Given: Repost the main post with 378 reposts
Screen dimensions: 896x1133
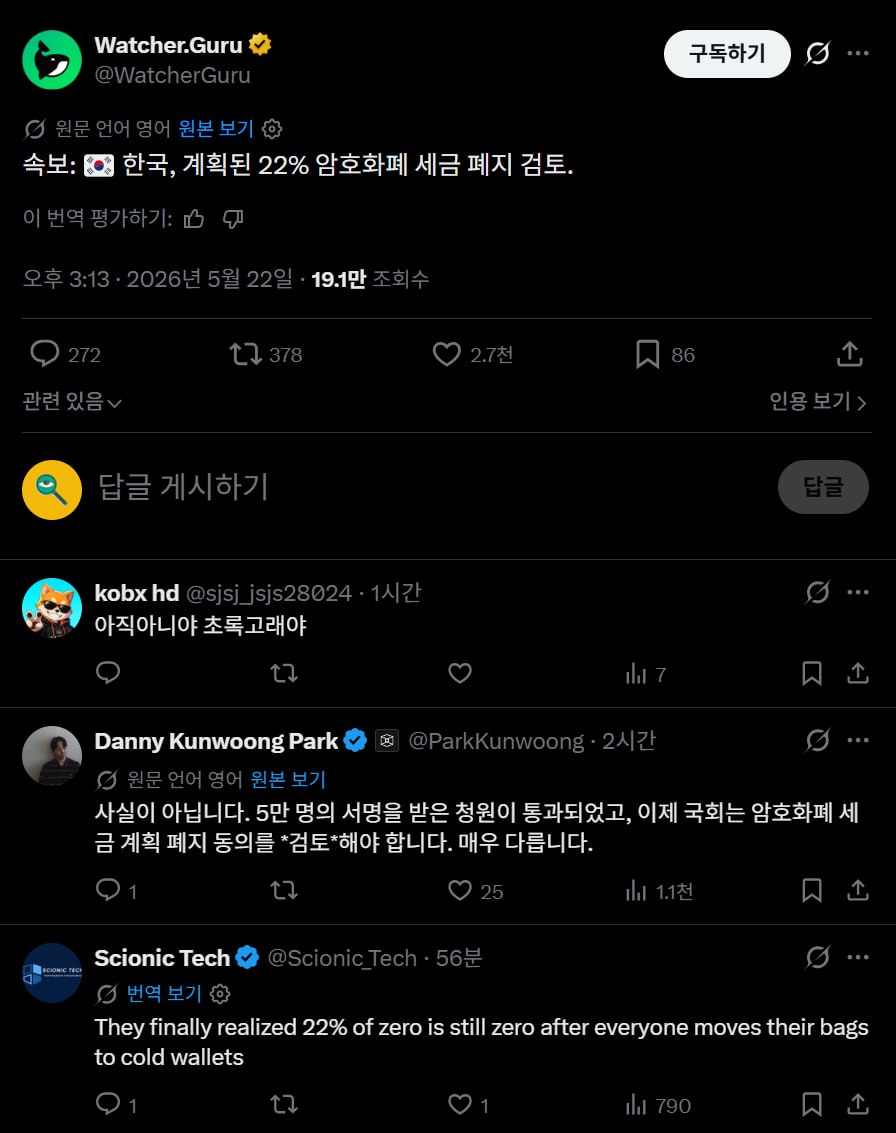Looking at the screenshot, I should pyautogui.click(x=266, y=355).
